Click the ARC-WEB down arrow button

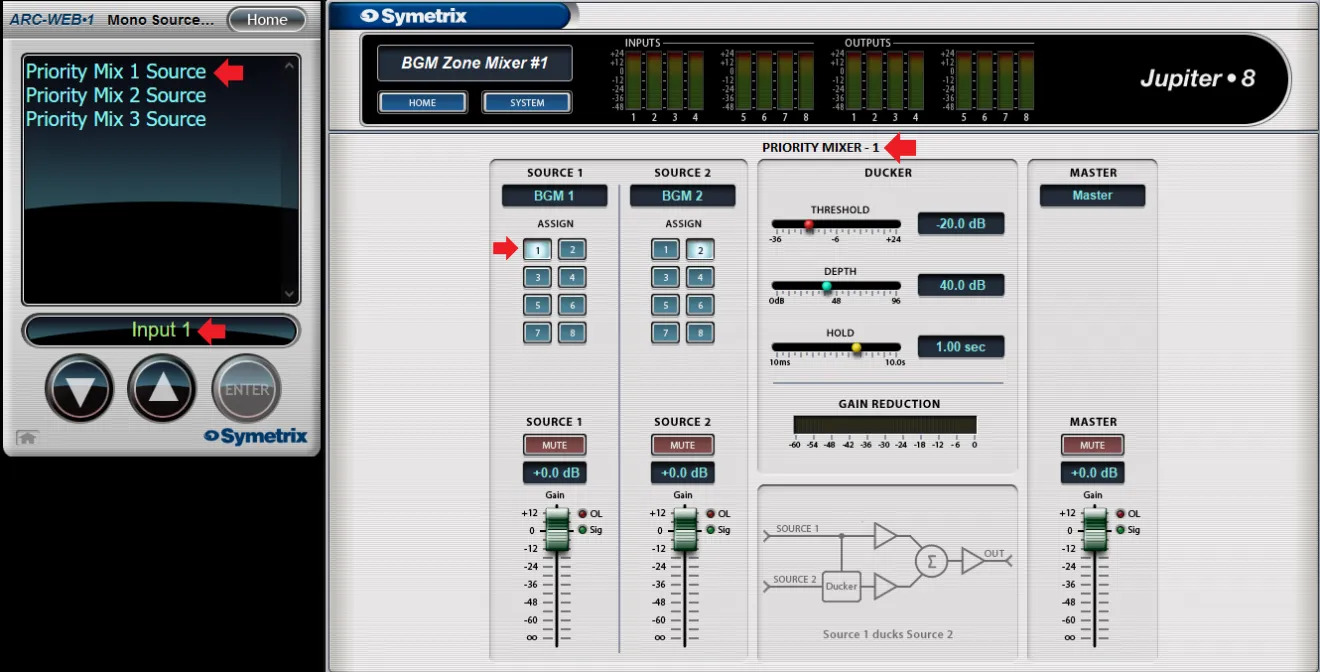pos(80,389)
